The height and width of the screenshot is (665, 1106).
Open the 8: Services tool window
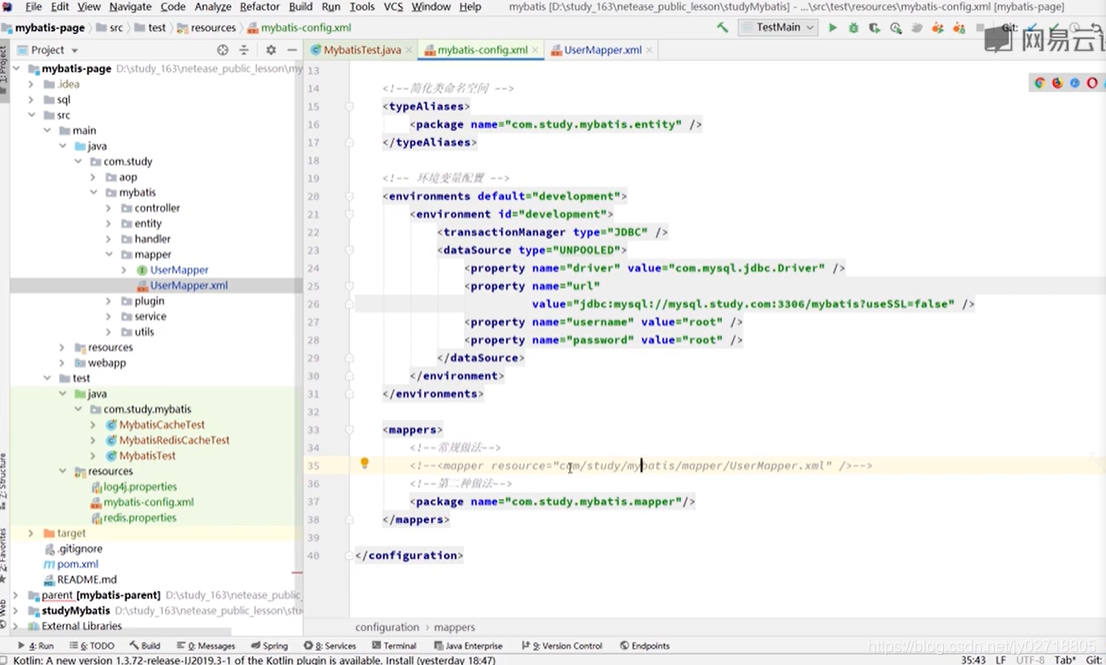coord(329,645)
